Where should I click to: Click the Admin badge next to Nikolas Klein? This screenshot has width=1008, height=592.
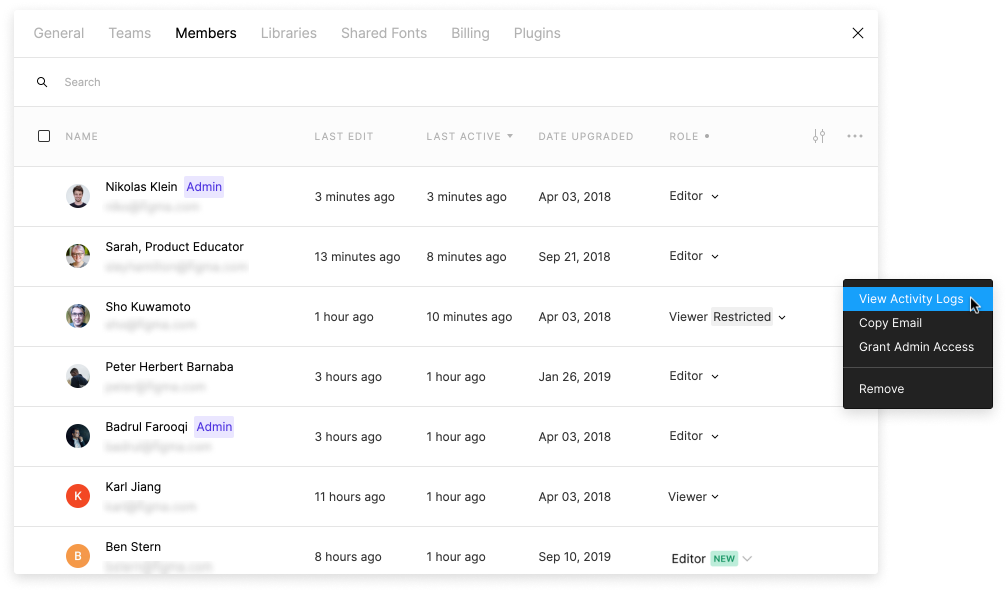203,186
